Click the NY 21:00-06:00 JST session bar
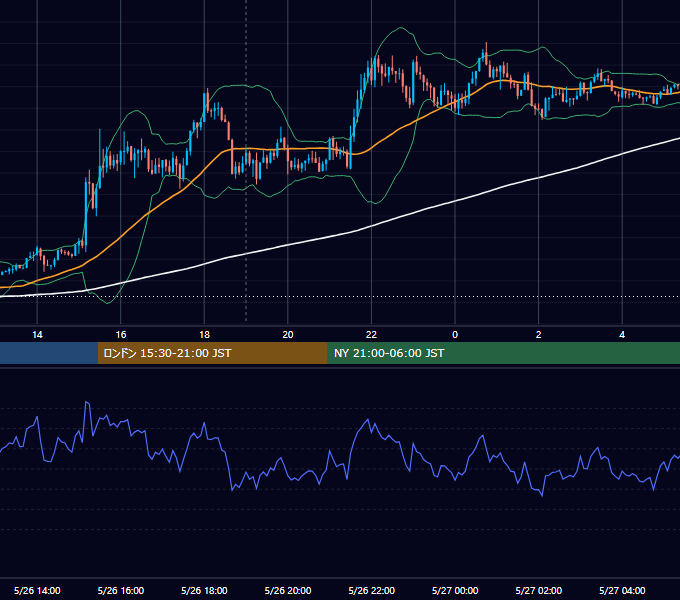This screenshot has height=600, width=680. click(503, 353)
